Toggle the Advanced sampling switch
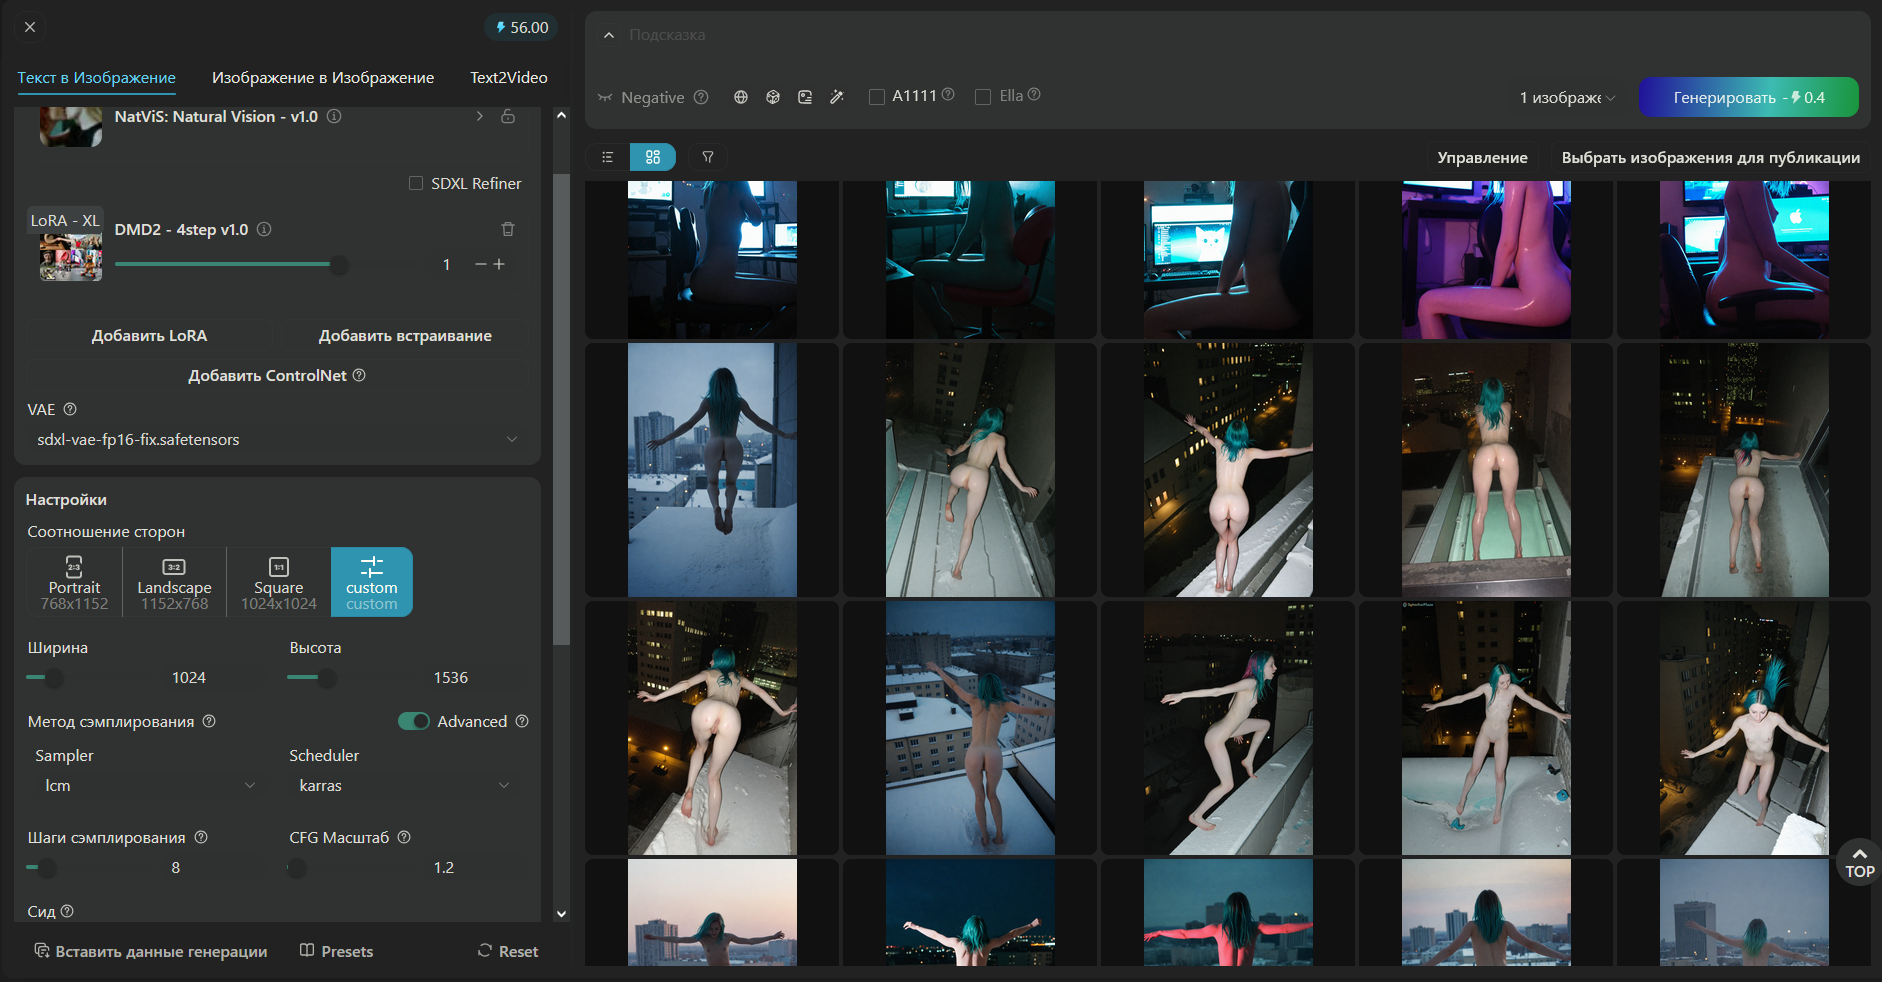 point(413,721)
